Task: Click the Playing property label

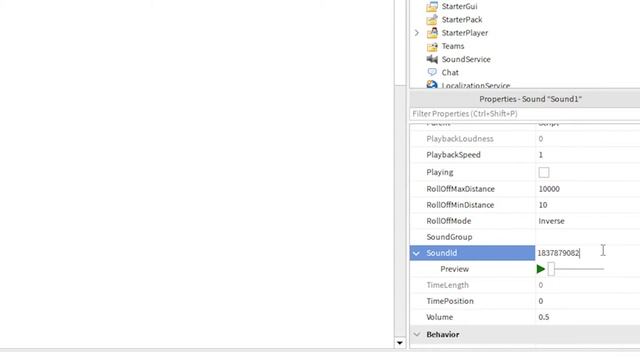Action: pos(440,172)
